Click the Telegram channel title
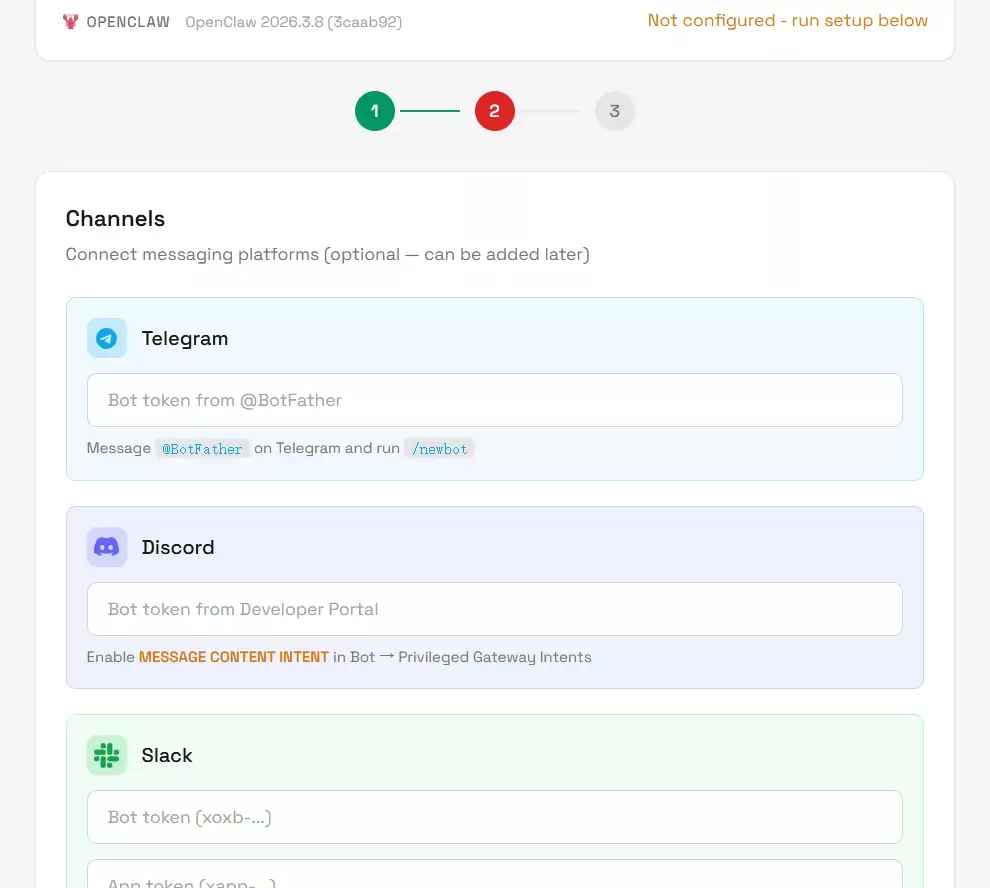This screenshot has width=990, height=888. pyautogui.click(x=185, y=338)
